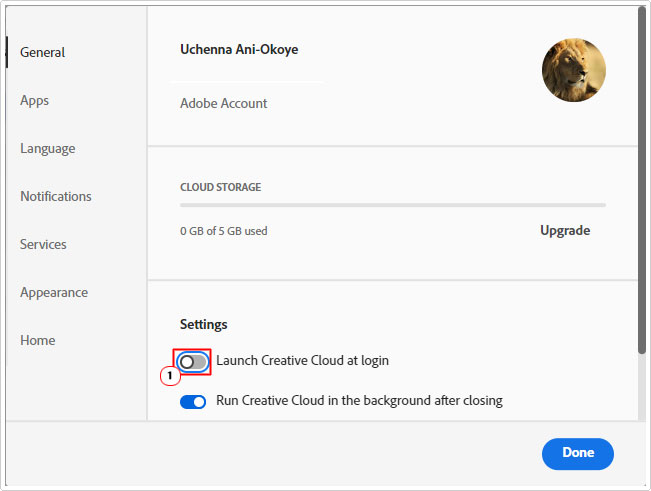
Task: Click the CLOUD STORAGE heading
Action: coord(220,187)
